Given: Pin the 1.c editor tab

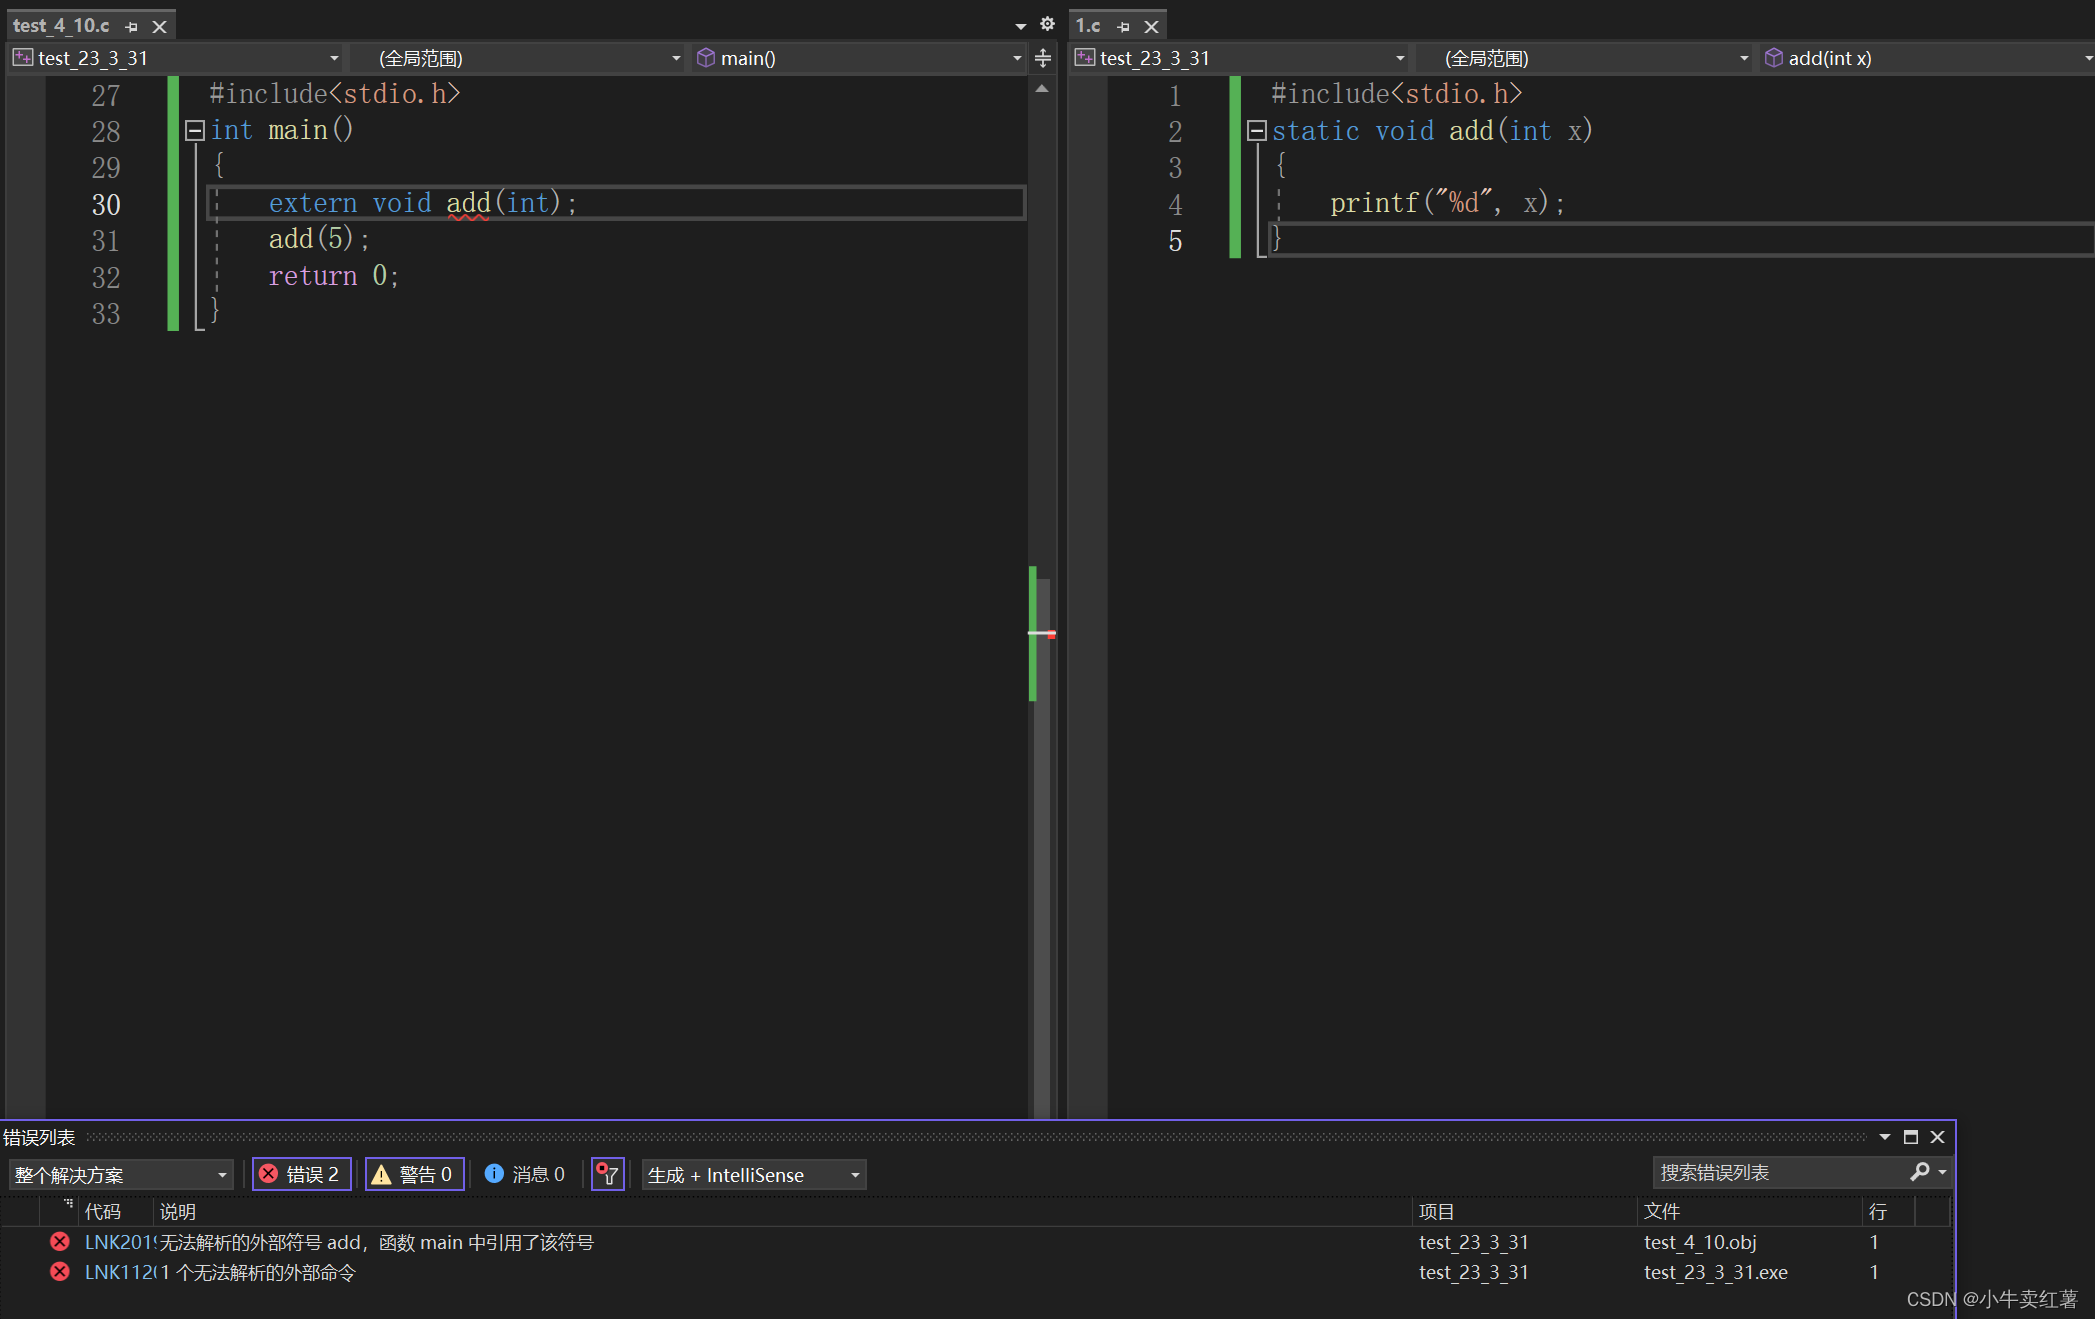Looking at the screenshot, I should 1123,27.
